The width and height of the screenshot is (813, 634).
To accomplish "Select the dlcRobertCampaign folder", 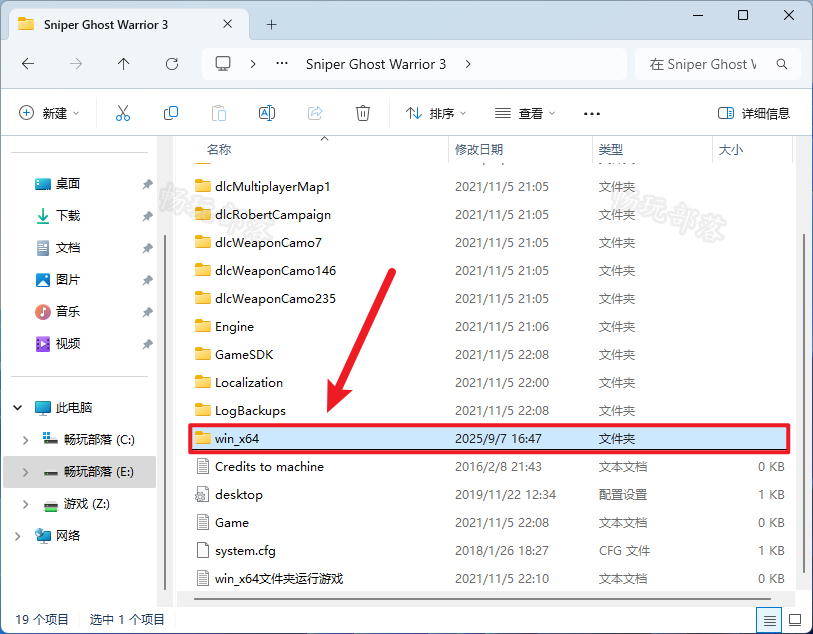I will point(273,215).
